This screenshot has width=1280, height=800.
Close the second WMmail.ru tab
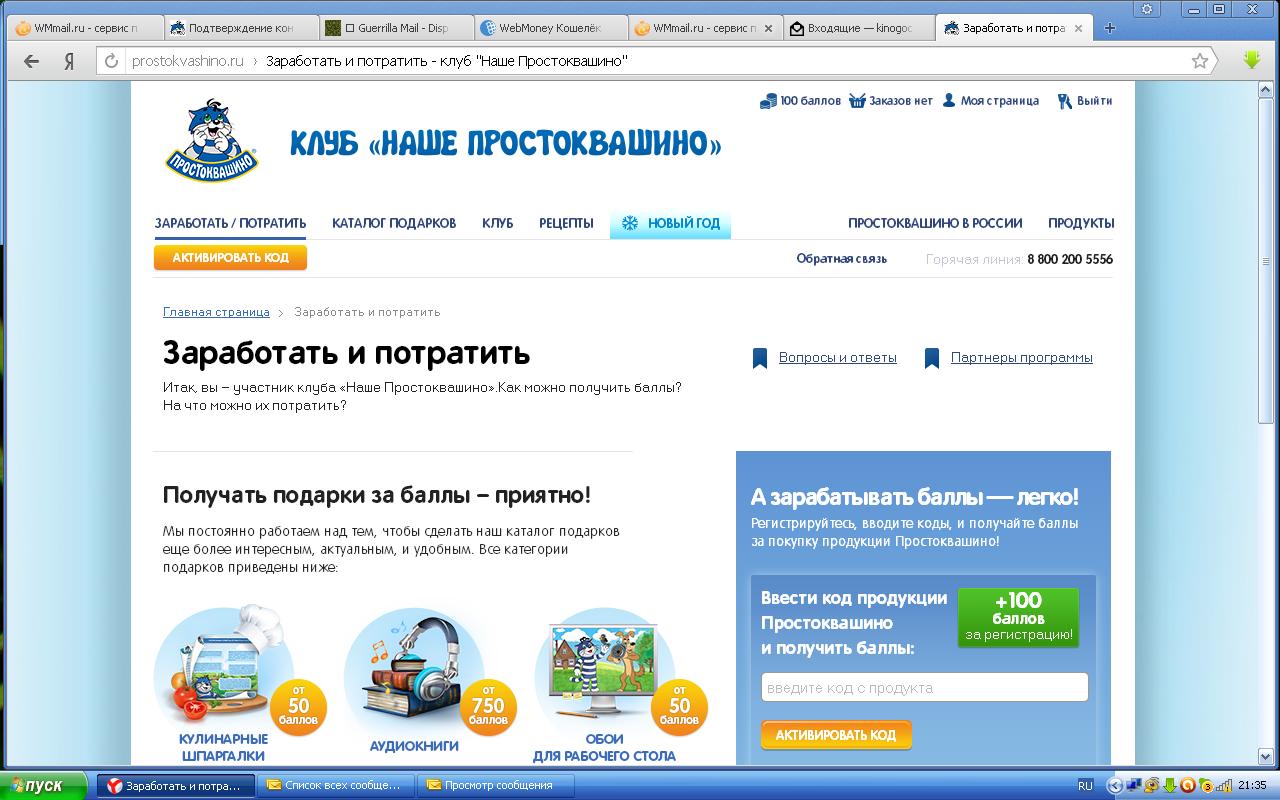coord(768,28)
